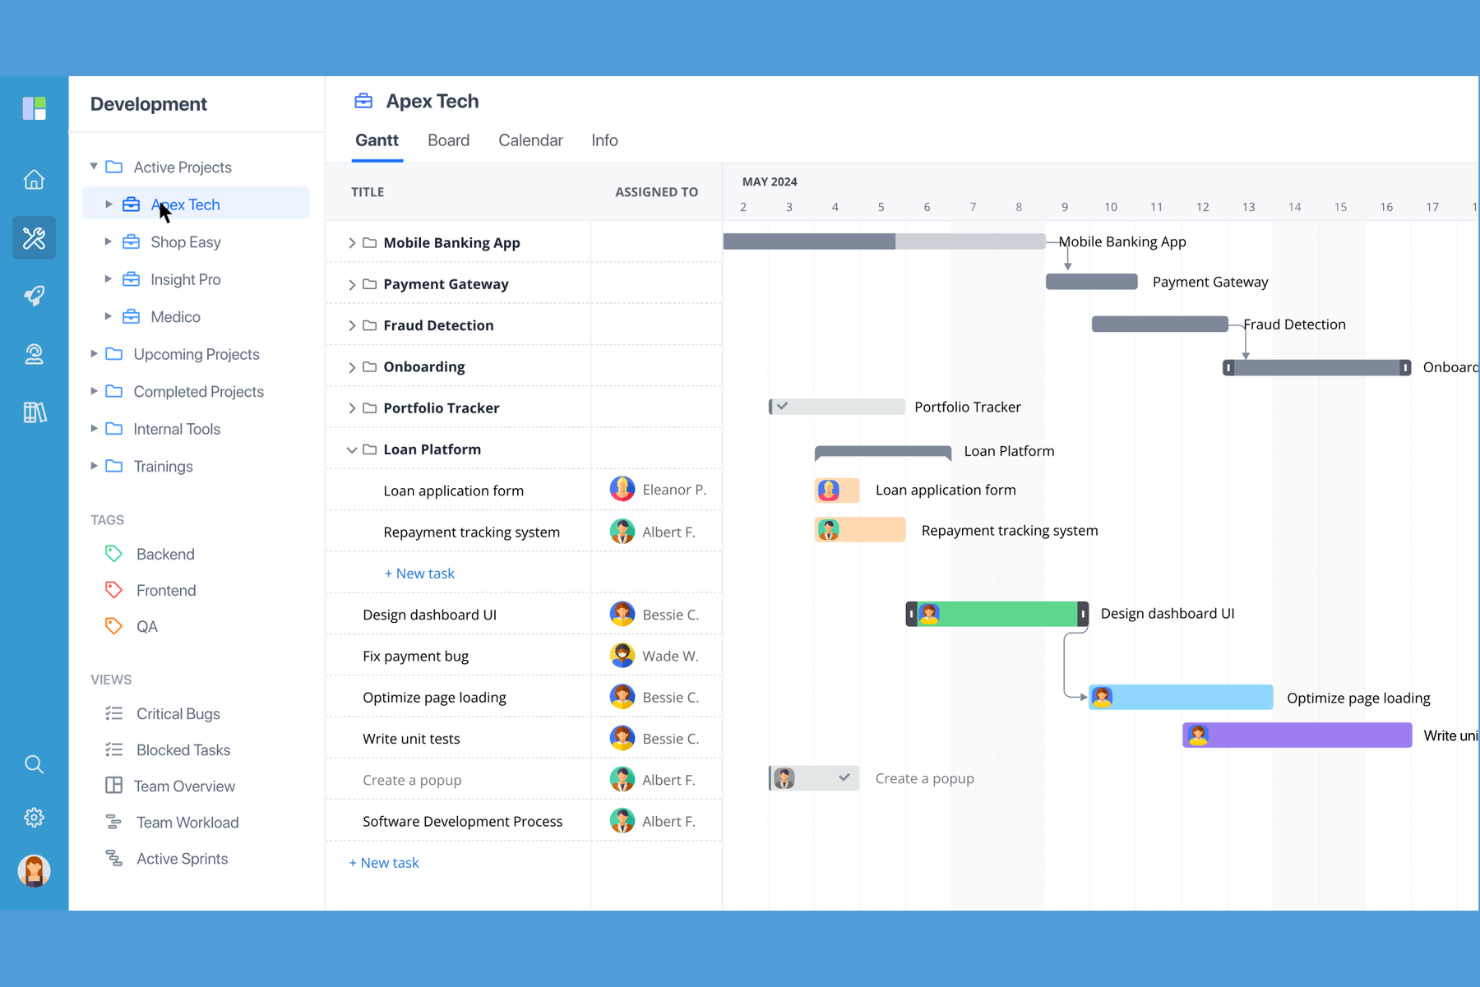Screen dimensions: 1480x987
Task: Switch to the Board tab
Action: tap(448, 141)
